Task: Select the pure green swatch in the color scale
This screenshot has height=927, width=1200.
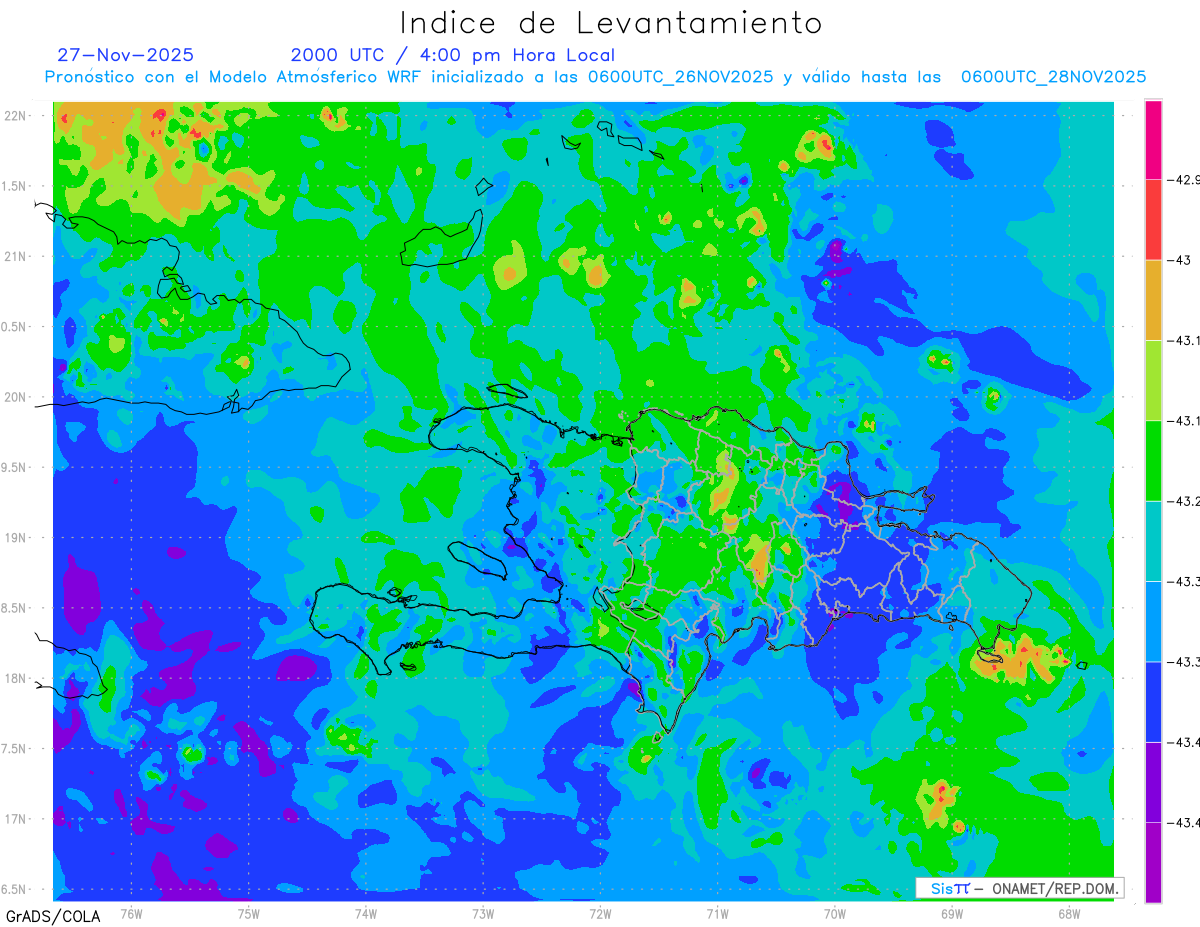Action: click(x=1153, y=460)
